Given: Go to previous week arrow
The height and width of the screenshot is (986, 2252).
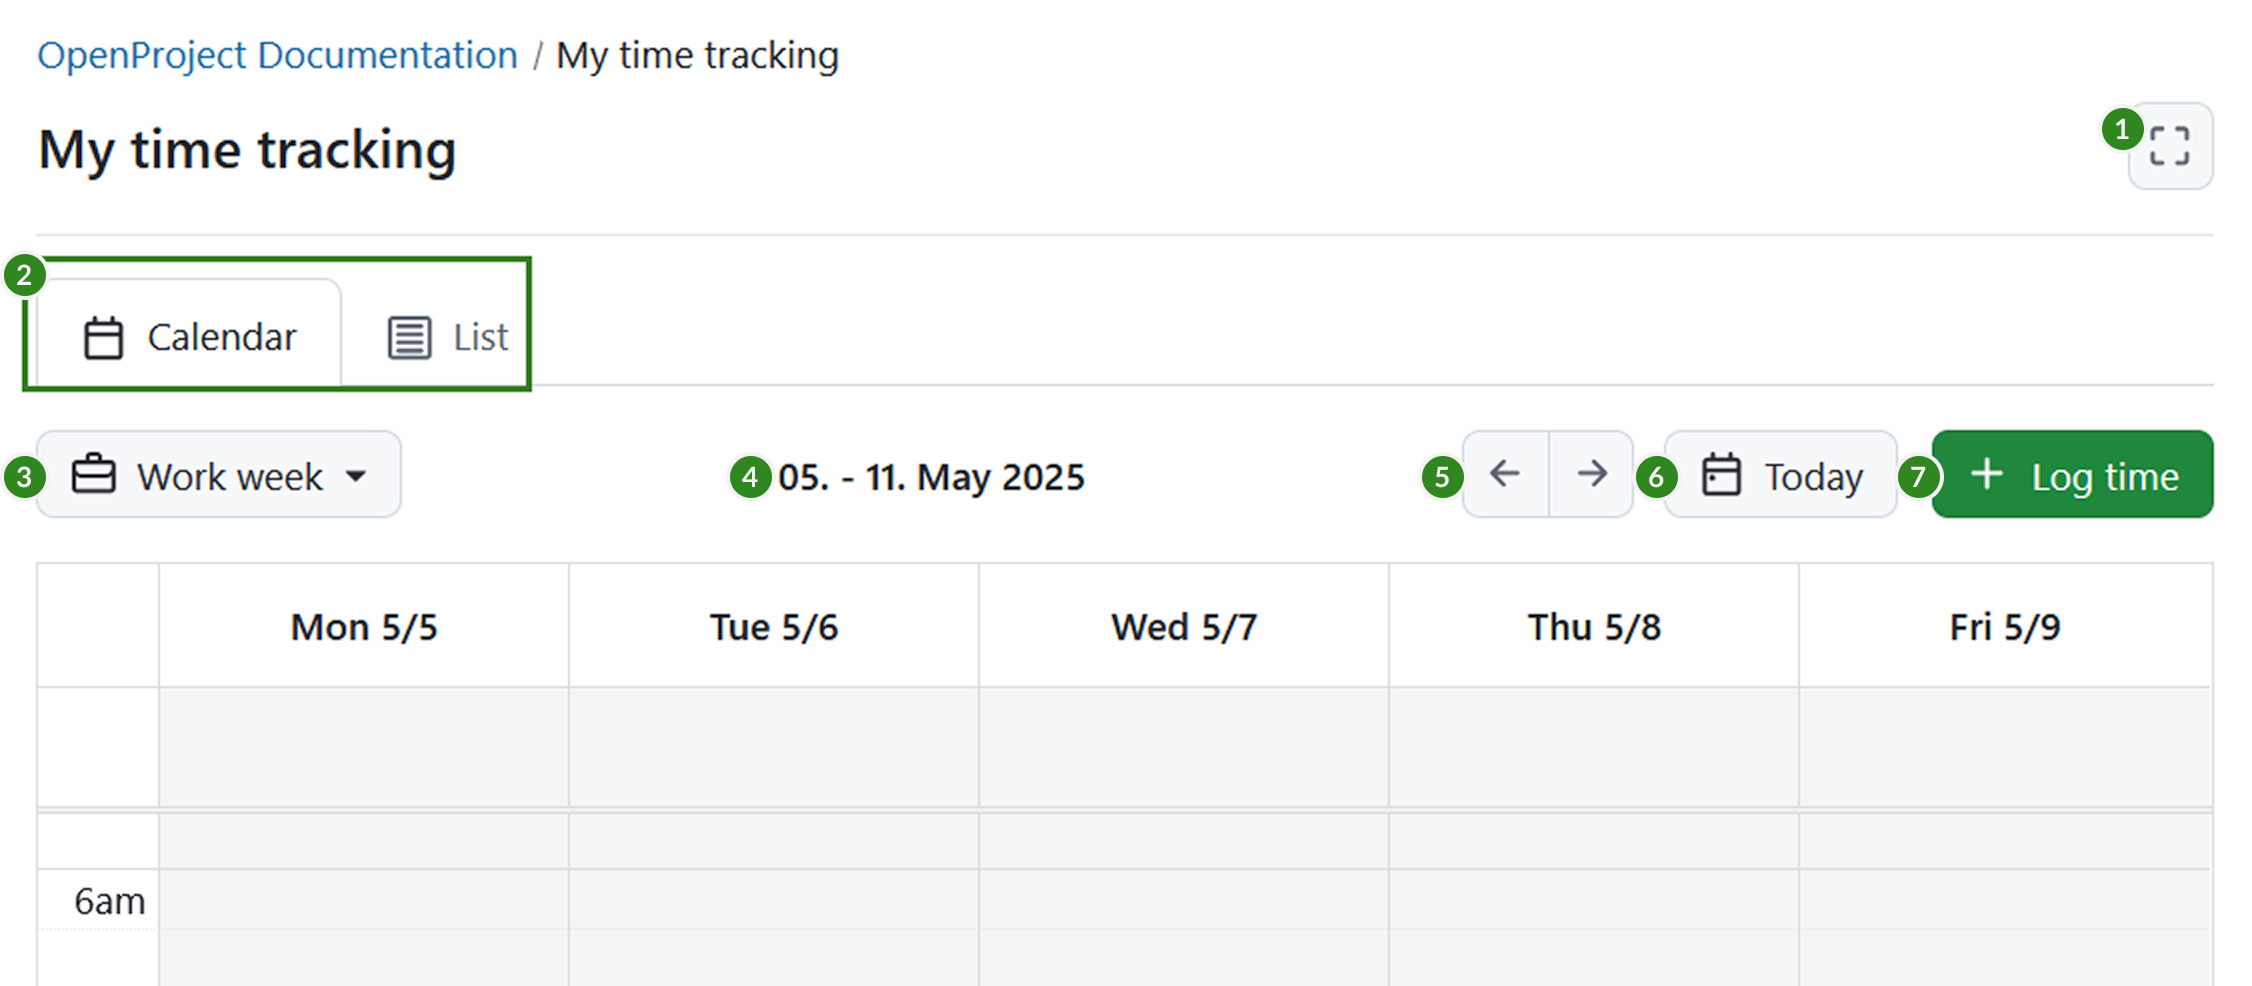Looking at the screenshot, I should (1505, 474).
